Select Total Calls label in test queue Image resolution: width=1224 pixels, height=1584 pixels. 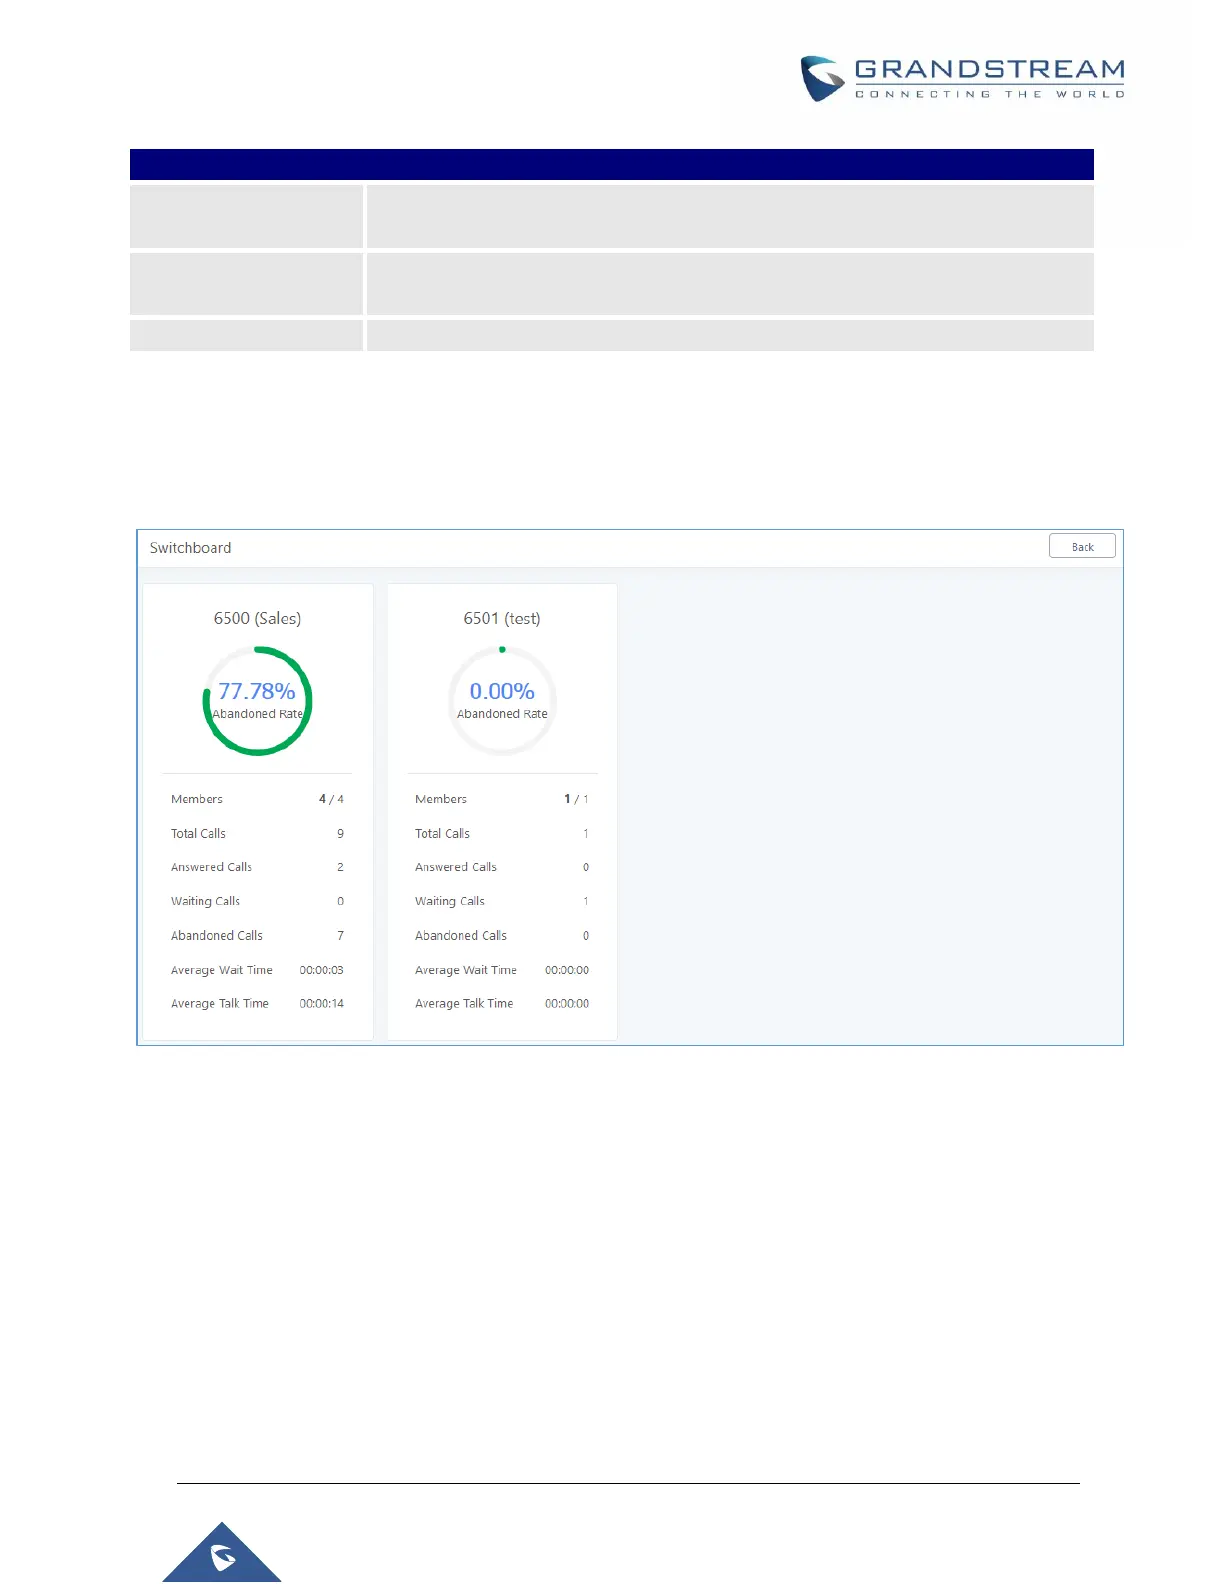442,833
